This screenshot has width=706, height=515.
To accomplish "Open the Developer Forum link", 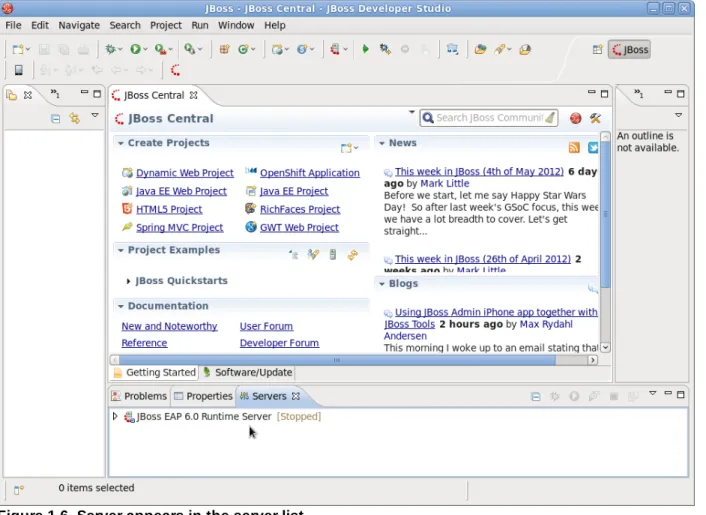I will pyautogui.click(x=279, y=343).
